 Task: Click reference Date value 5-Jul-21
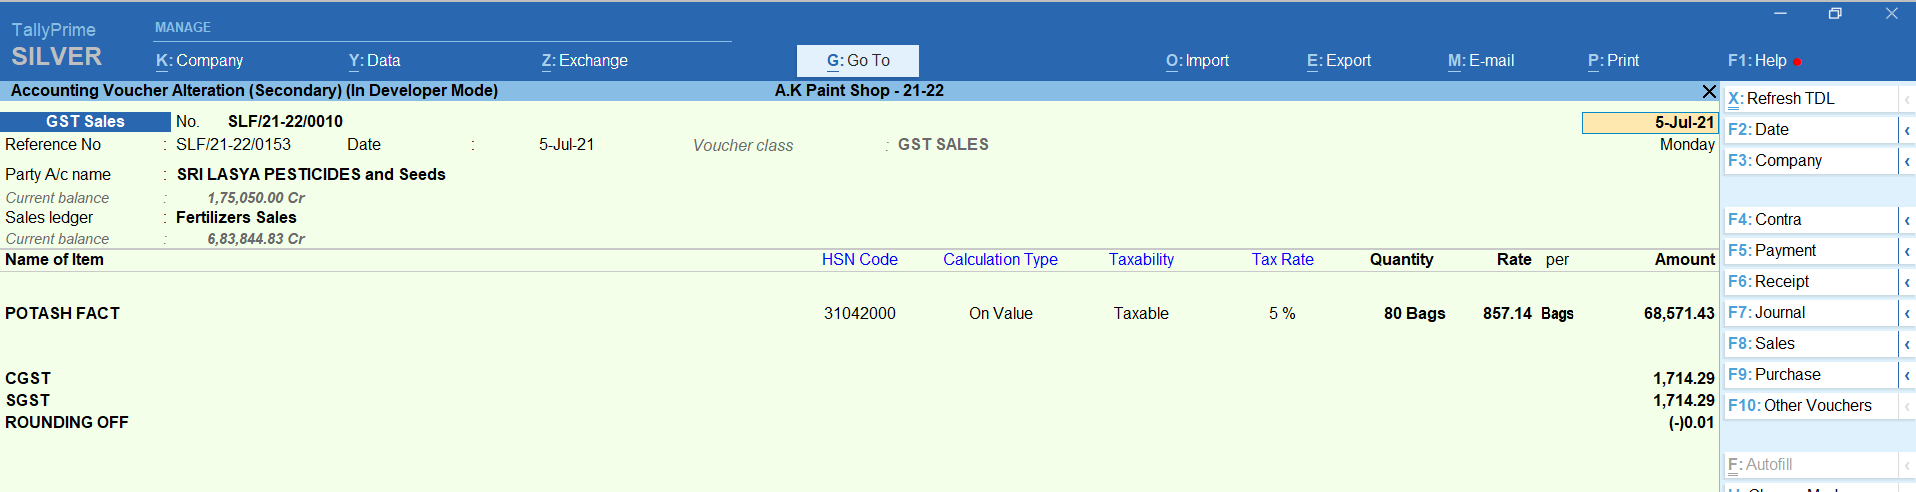[x=566, y=144]
